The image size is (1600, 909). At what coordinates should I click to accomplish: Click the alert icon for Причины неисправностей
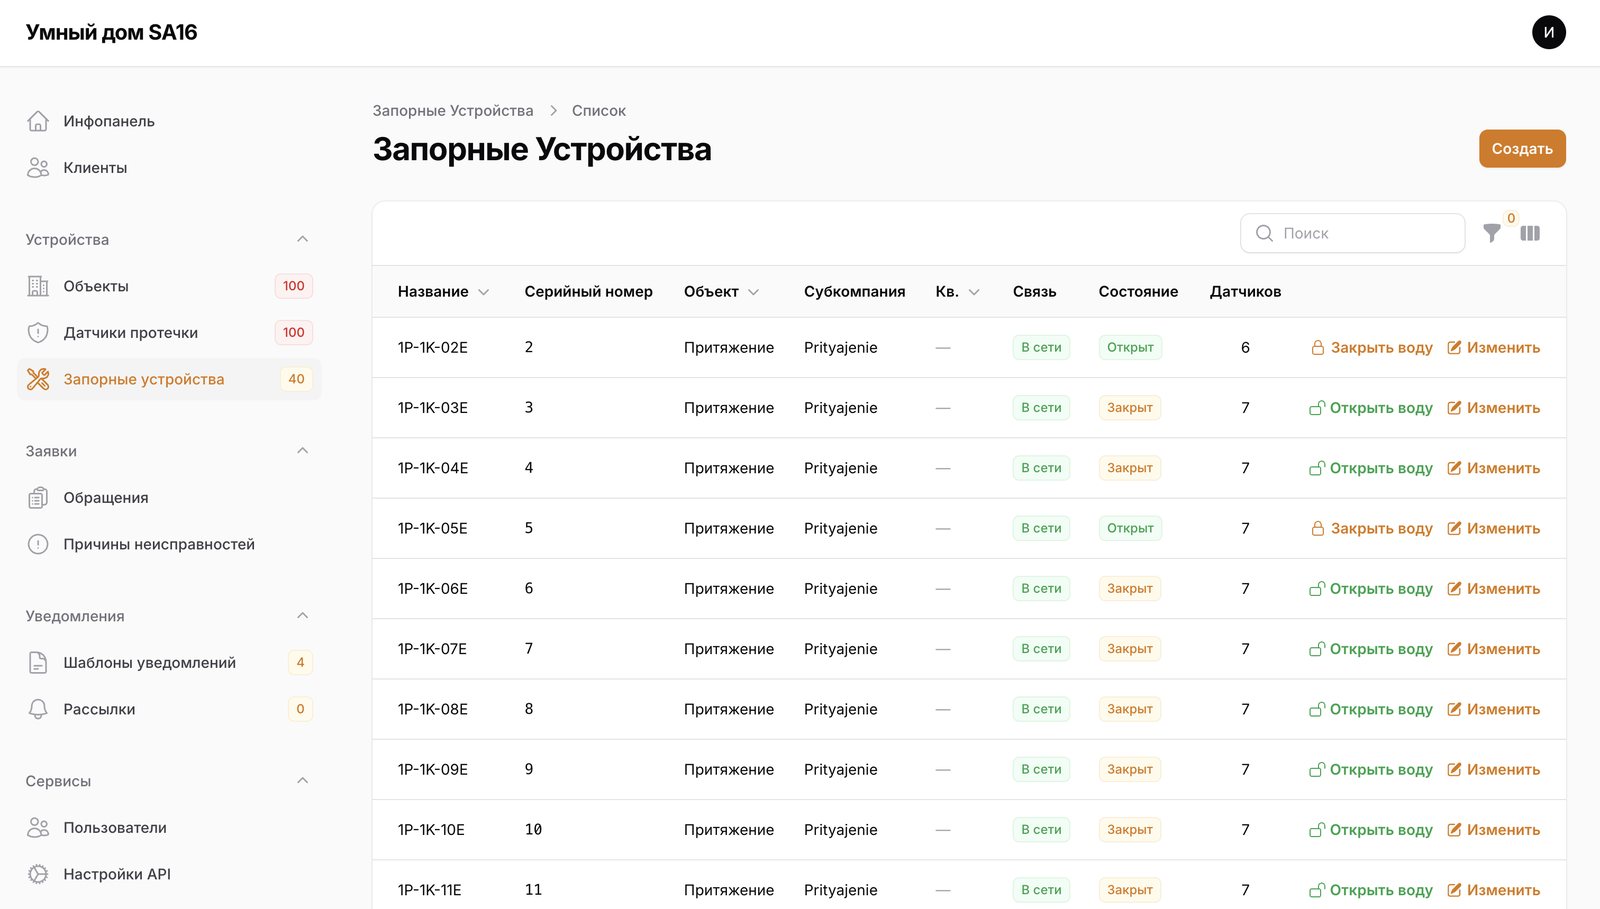(38, 544)
